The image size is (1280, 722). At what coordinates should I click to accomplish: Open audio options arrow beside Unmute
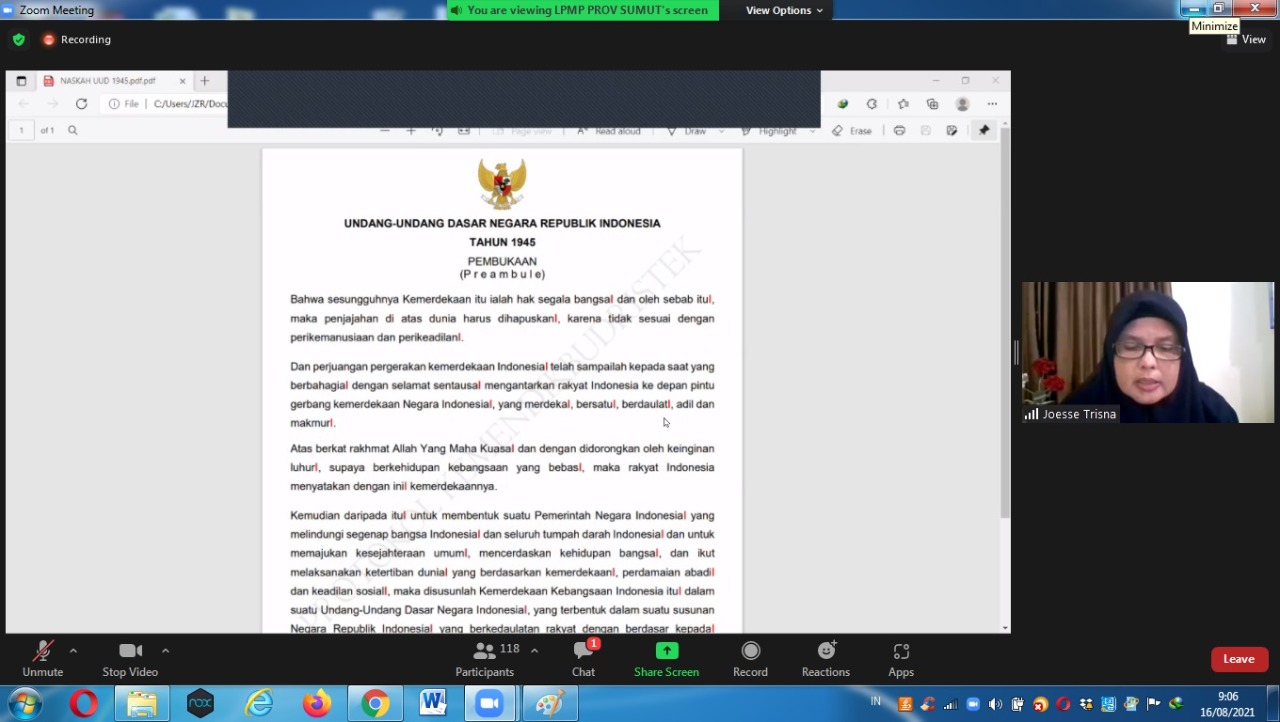tap(73, 651)
